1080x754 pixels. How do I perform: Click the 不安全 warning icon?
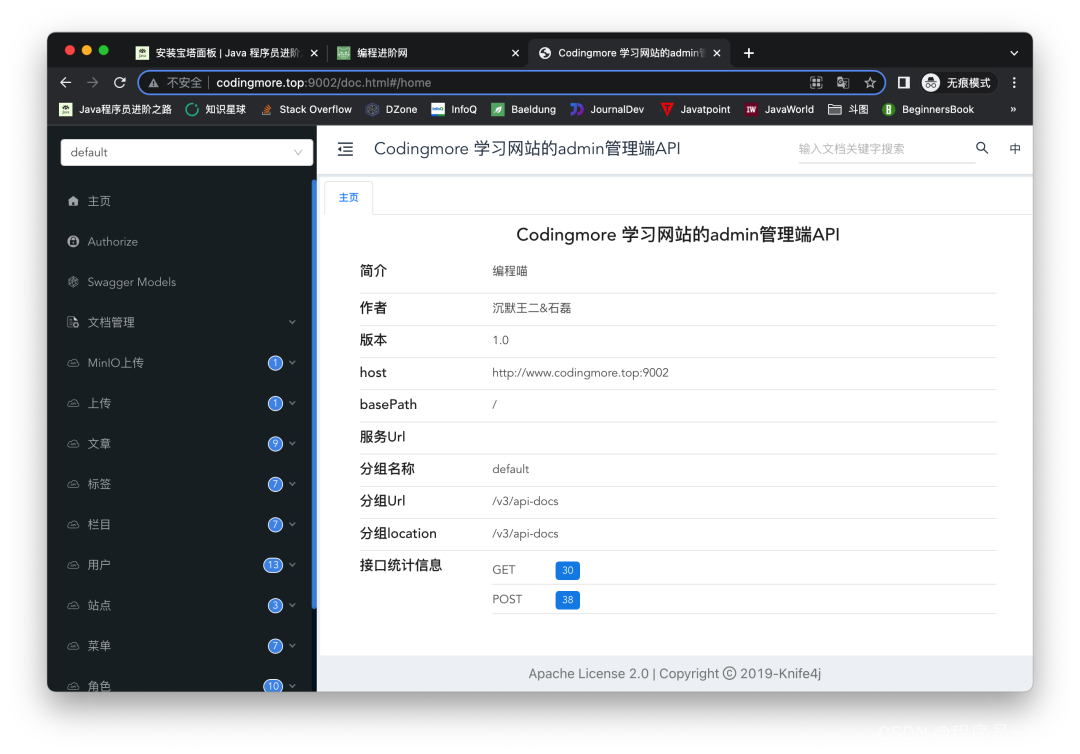[154, 83]
